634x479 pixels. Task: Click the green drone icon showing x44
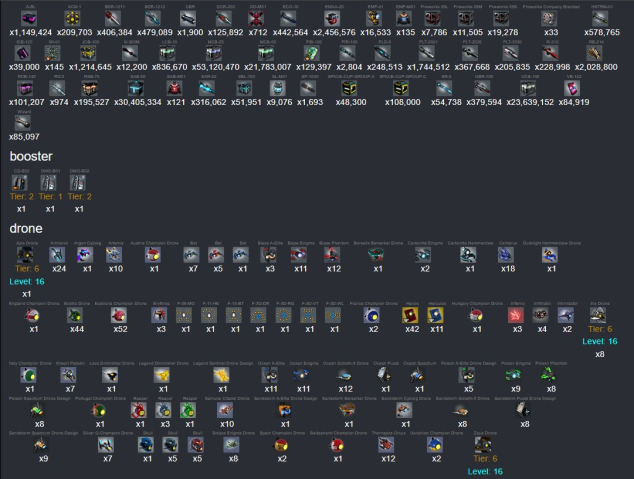[x=76, y=314]
